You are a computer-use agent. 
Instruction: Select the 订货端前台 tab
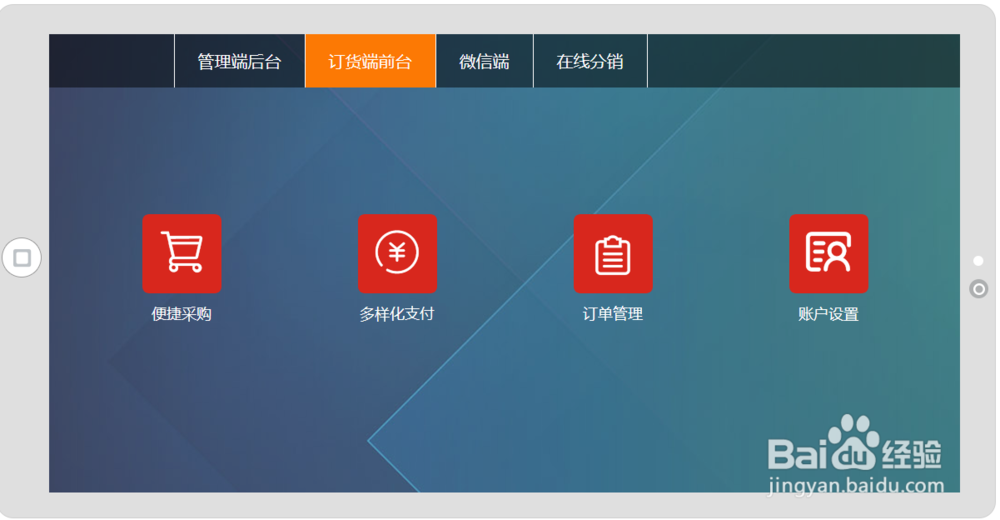point(371,61)
